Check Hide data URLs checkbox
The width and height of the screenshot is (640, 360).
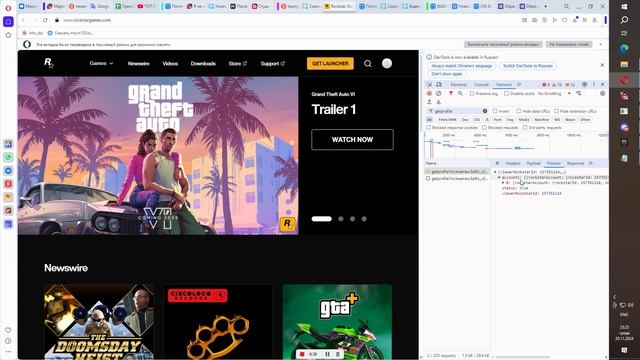519,111
